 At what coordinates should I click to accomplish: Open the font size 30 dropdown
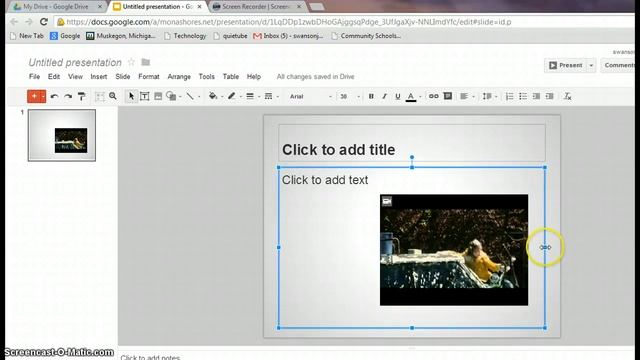[350, 96]
